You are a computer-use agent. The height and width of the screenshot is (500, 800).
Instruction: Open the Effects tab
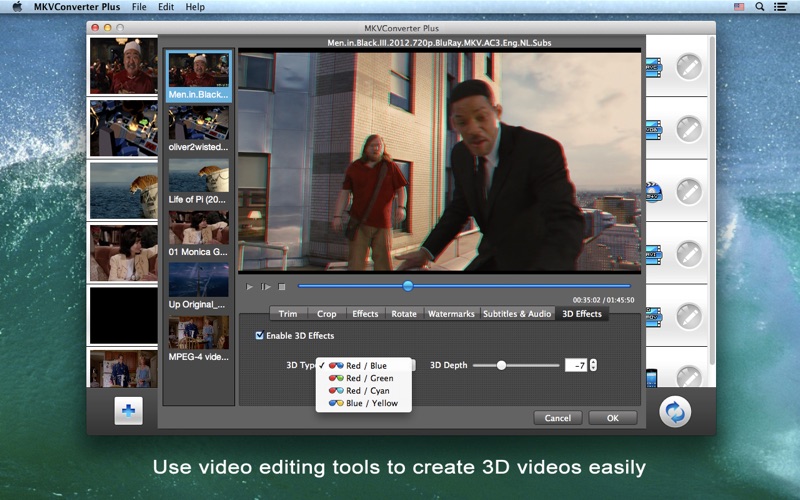(x=365, y=314)
